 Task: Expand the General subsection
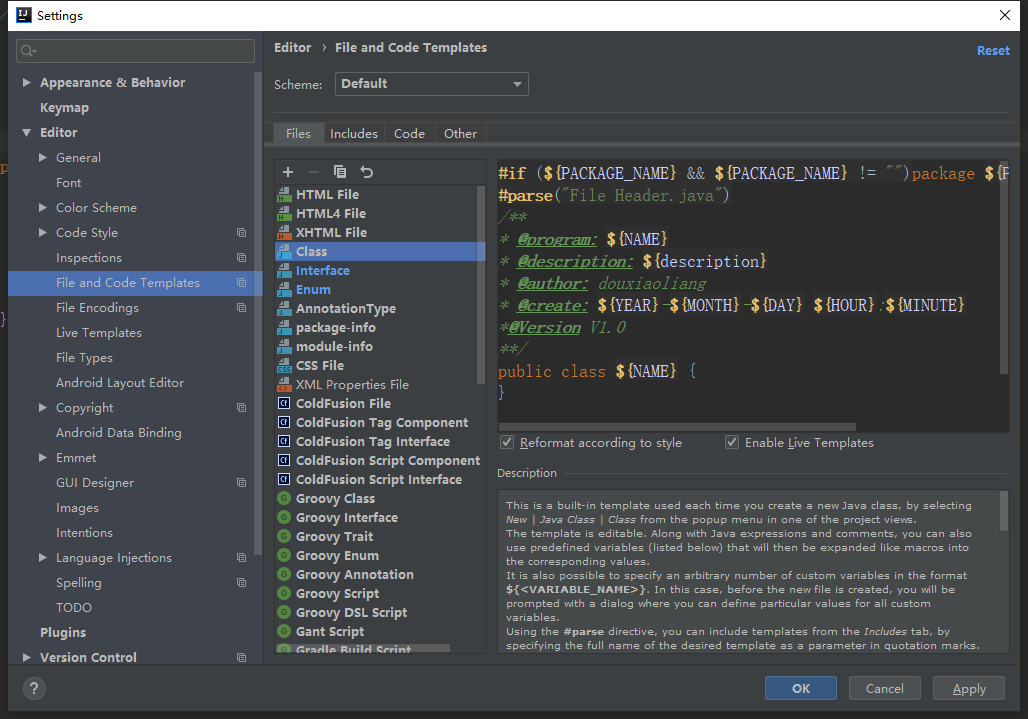pos(43,157)
